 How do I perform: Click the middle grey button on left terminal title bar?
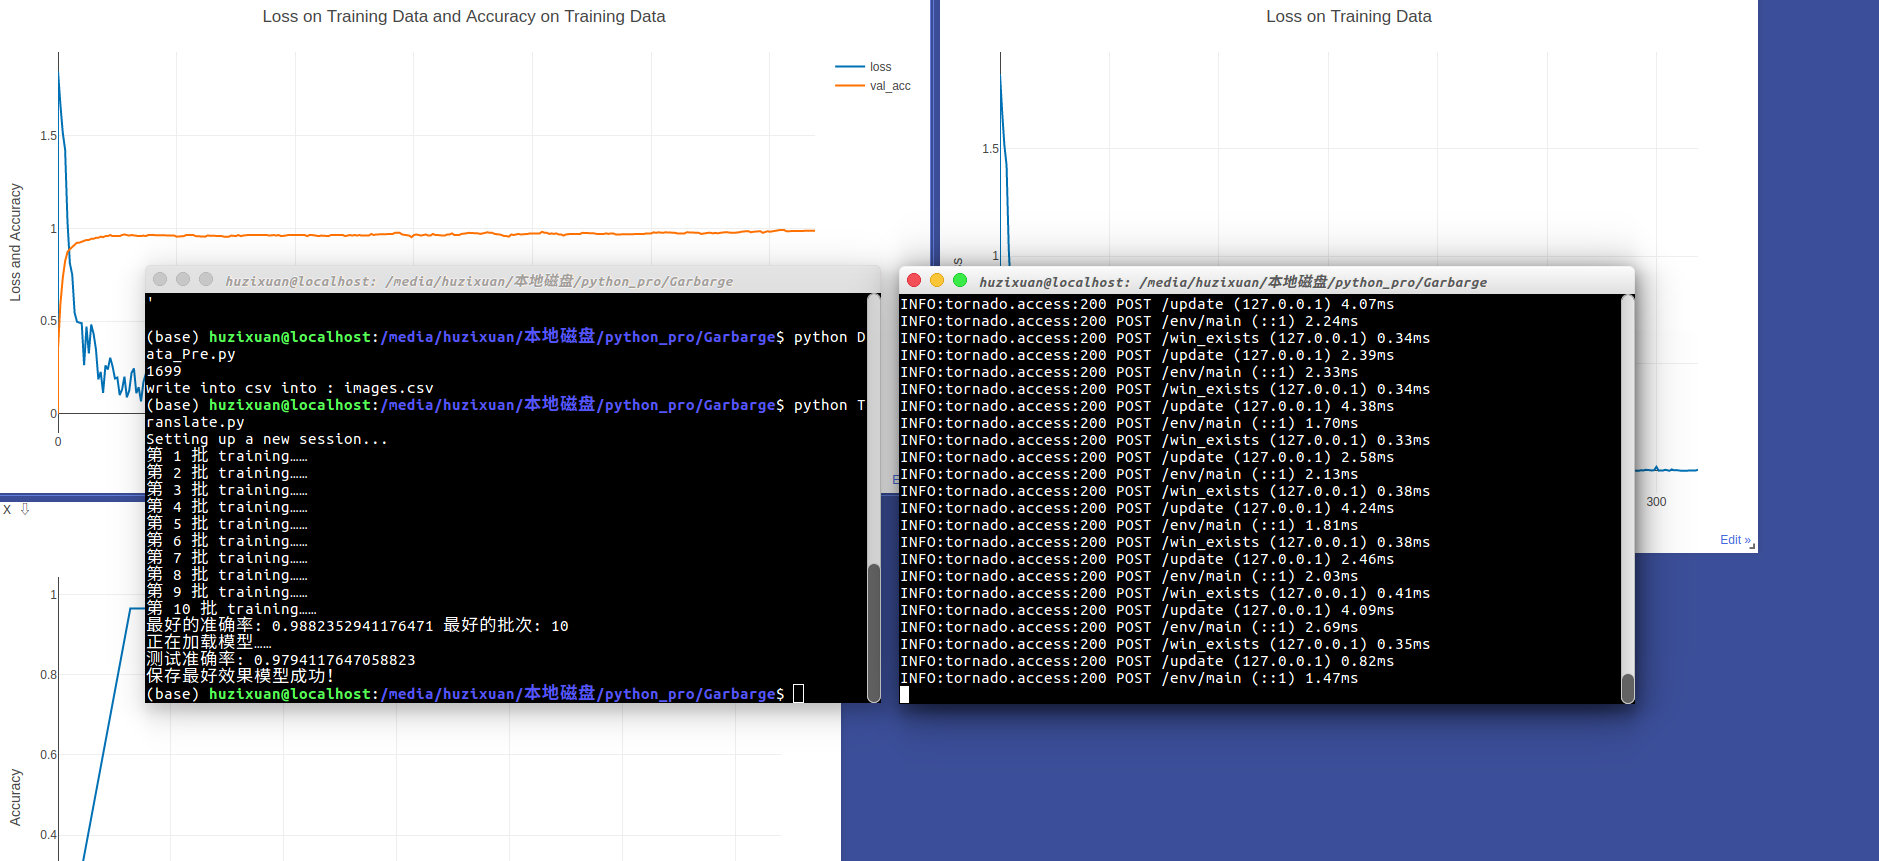point(183,280)
